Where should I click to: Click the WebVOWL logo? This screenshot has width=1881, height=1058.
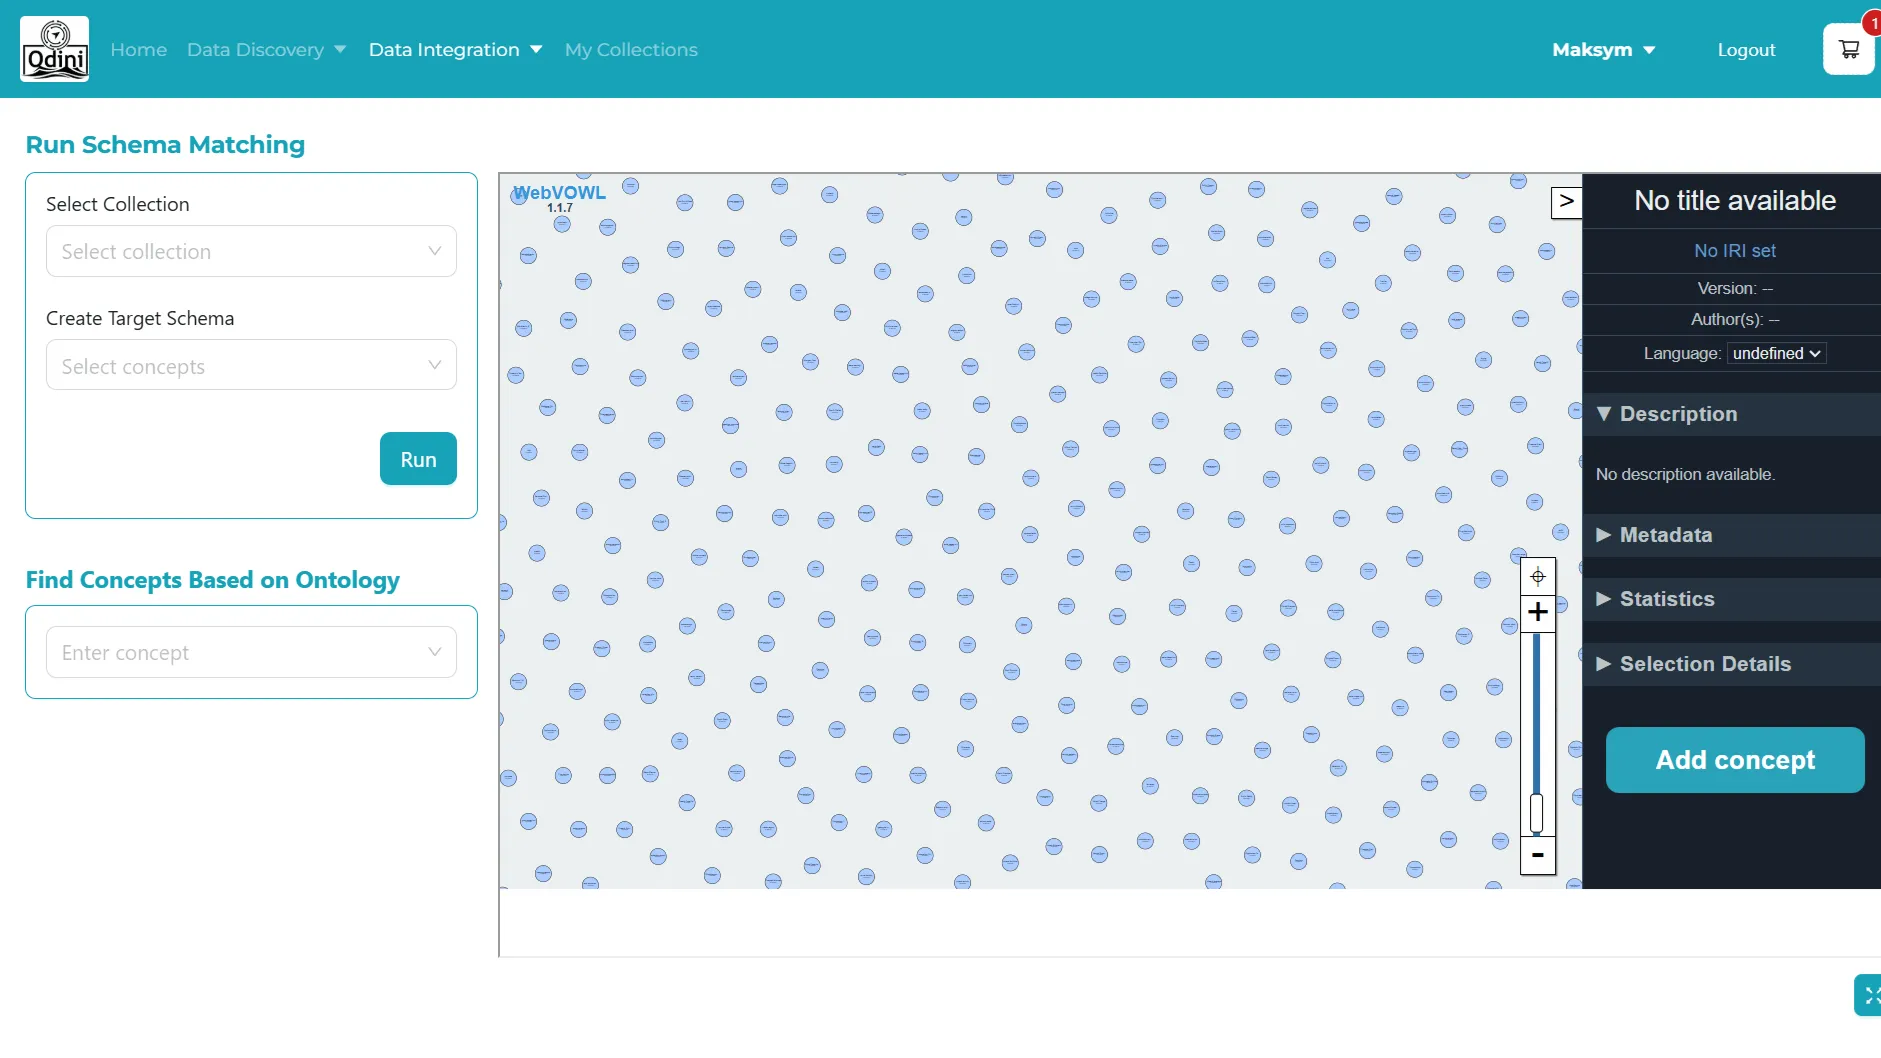(x=559, y=194)
